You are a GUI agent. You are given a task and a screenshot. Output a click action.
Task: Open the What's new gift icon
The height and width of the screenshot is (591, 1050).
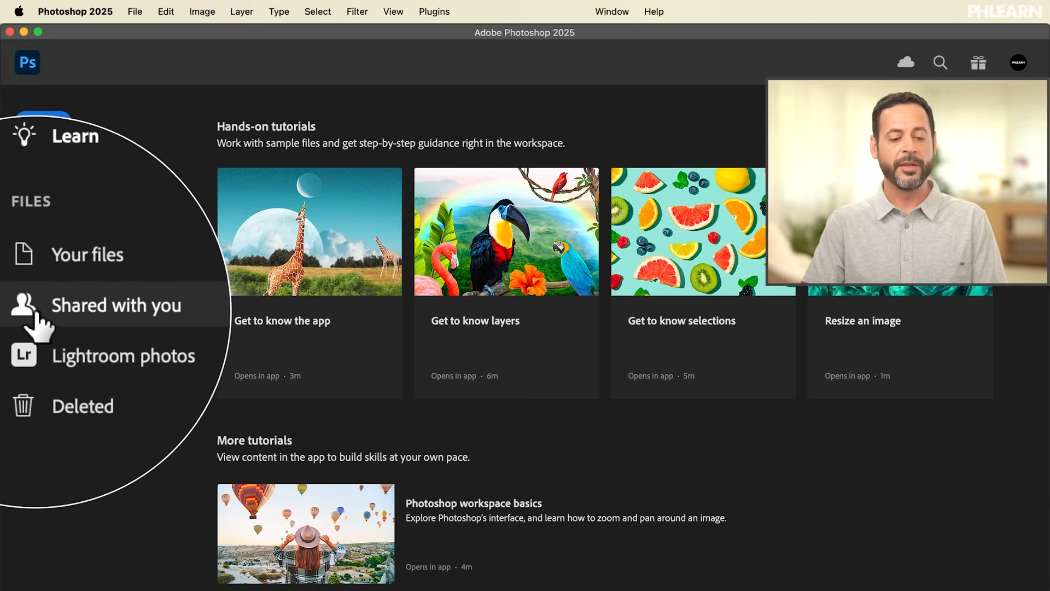tap(978, 62)
